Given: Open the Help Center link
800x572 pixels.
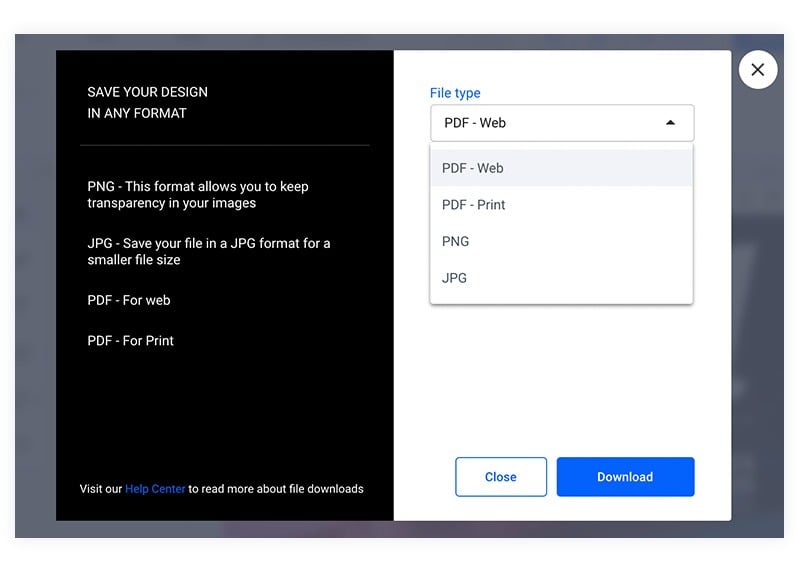Looking at the screenshot, I should tap(155, 489).
